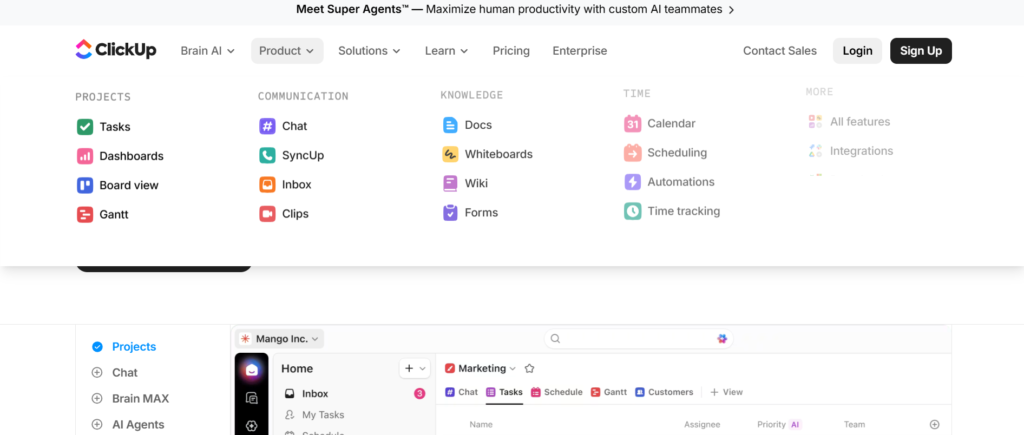
Task: Select the Whiteboards icon
Action: pyautogui.click(x=450, y=154)
